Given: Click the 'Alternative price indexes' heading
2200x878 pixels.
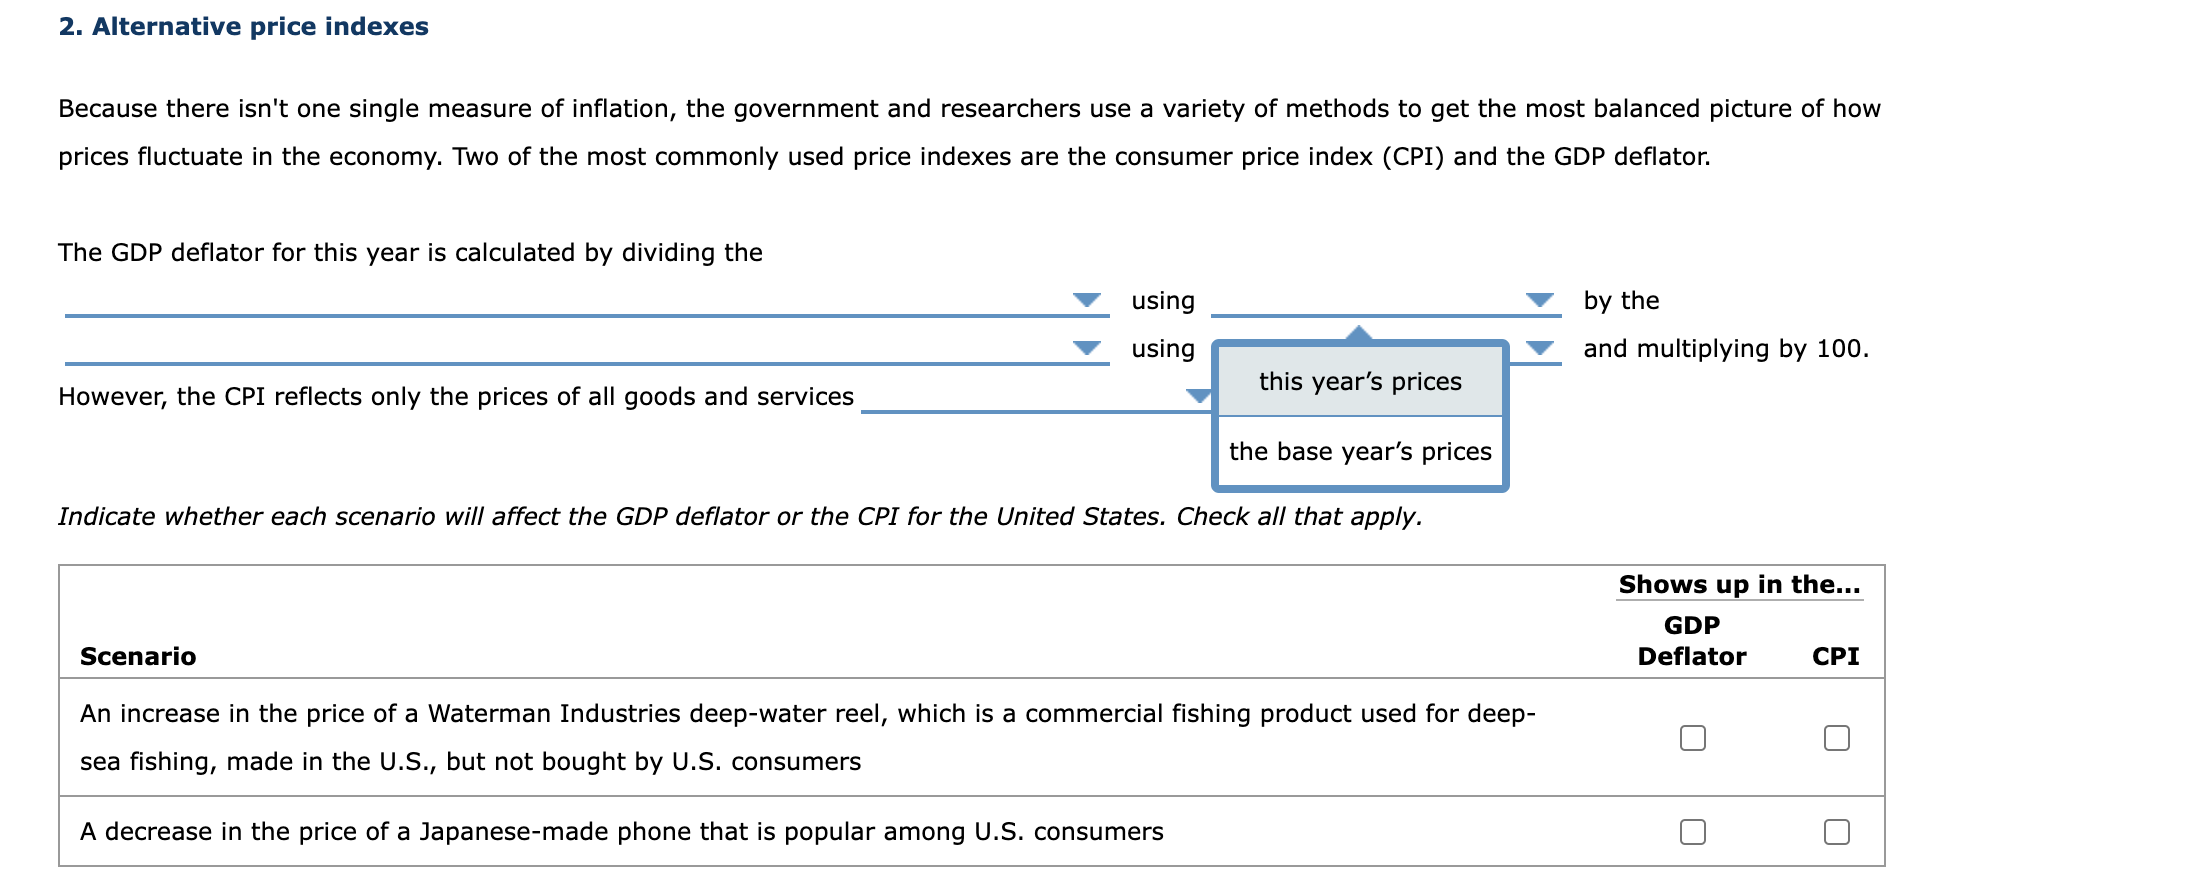Looking at the screenshot, I should pos(243,27).
